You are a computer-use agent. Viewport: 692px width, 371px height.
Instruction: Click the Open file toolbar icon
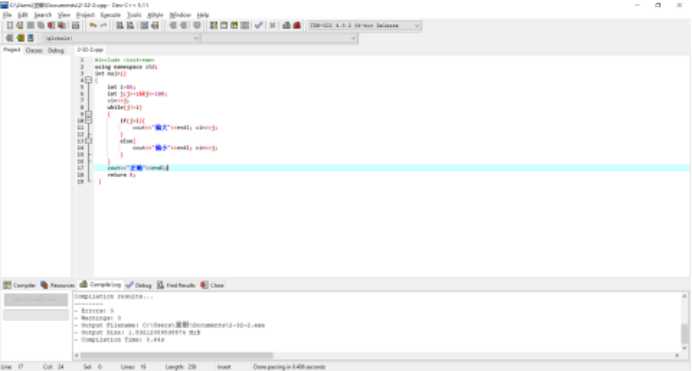pyautogui.click(x=20, y=26)
